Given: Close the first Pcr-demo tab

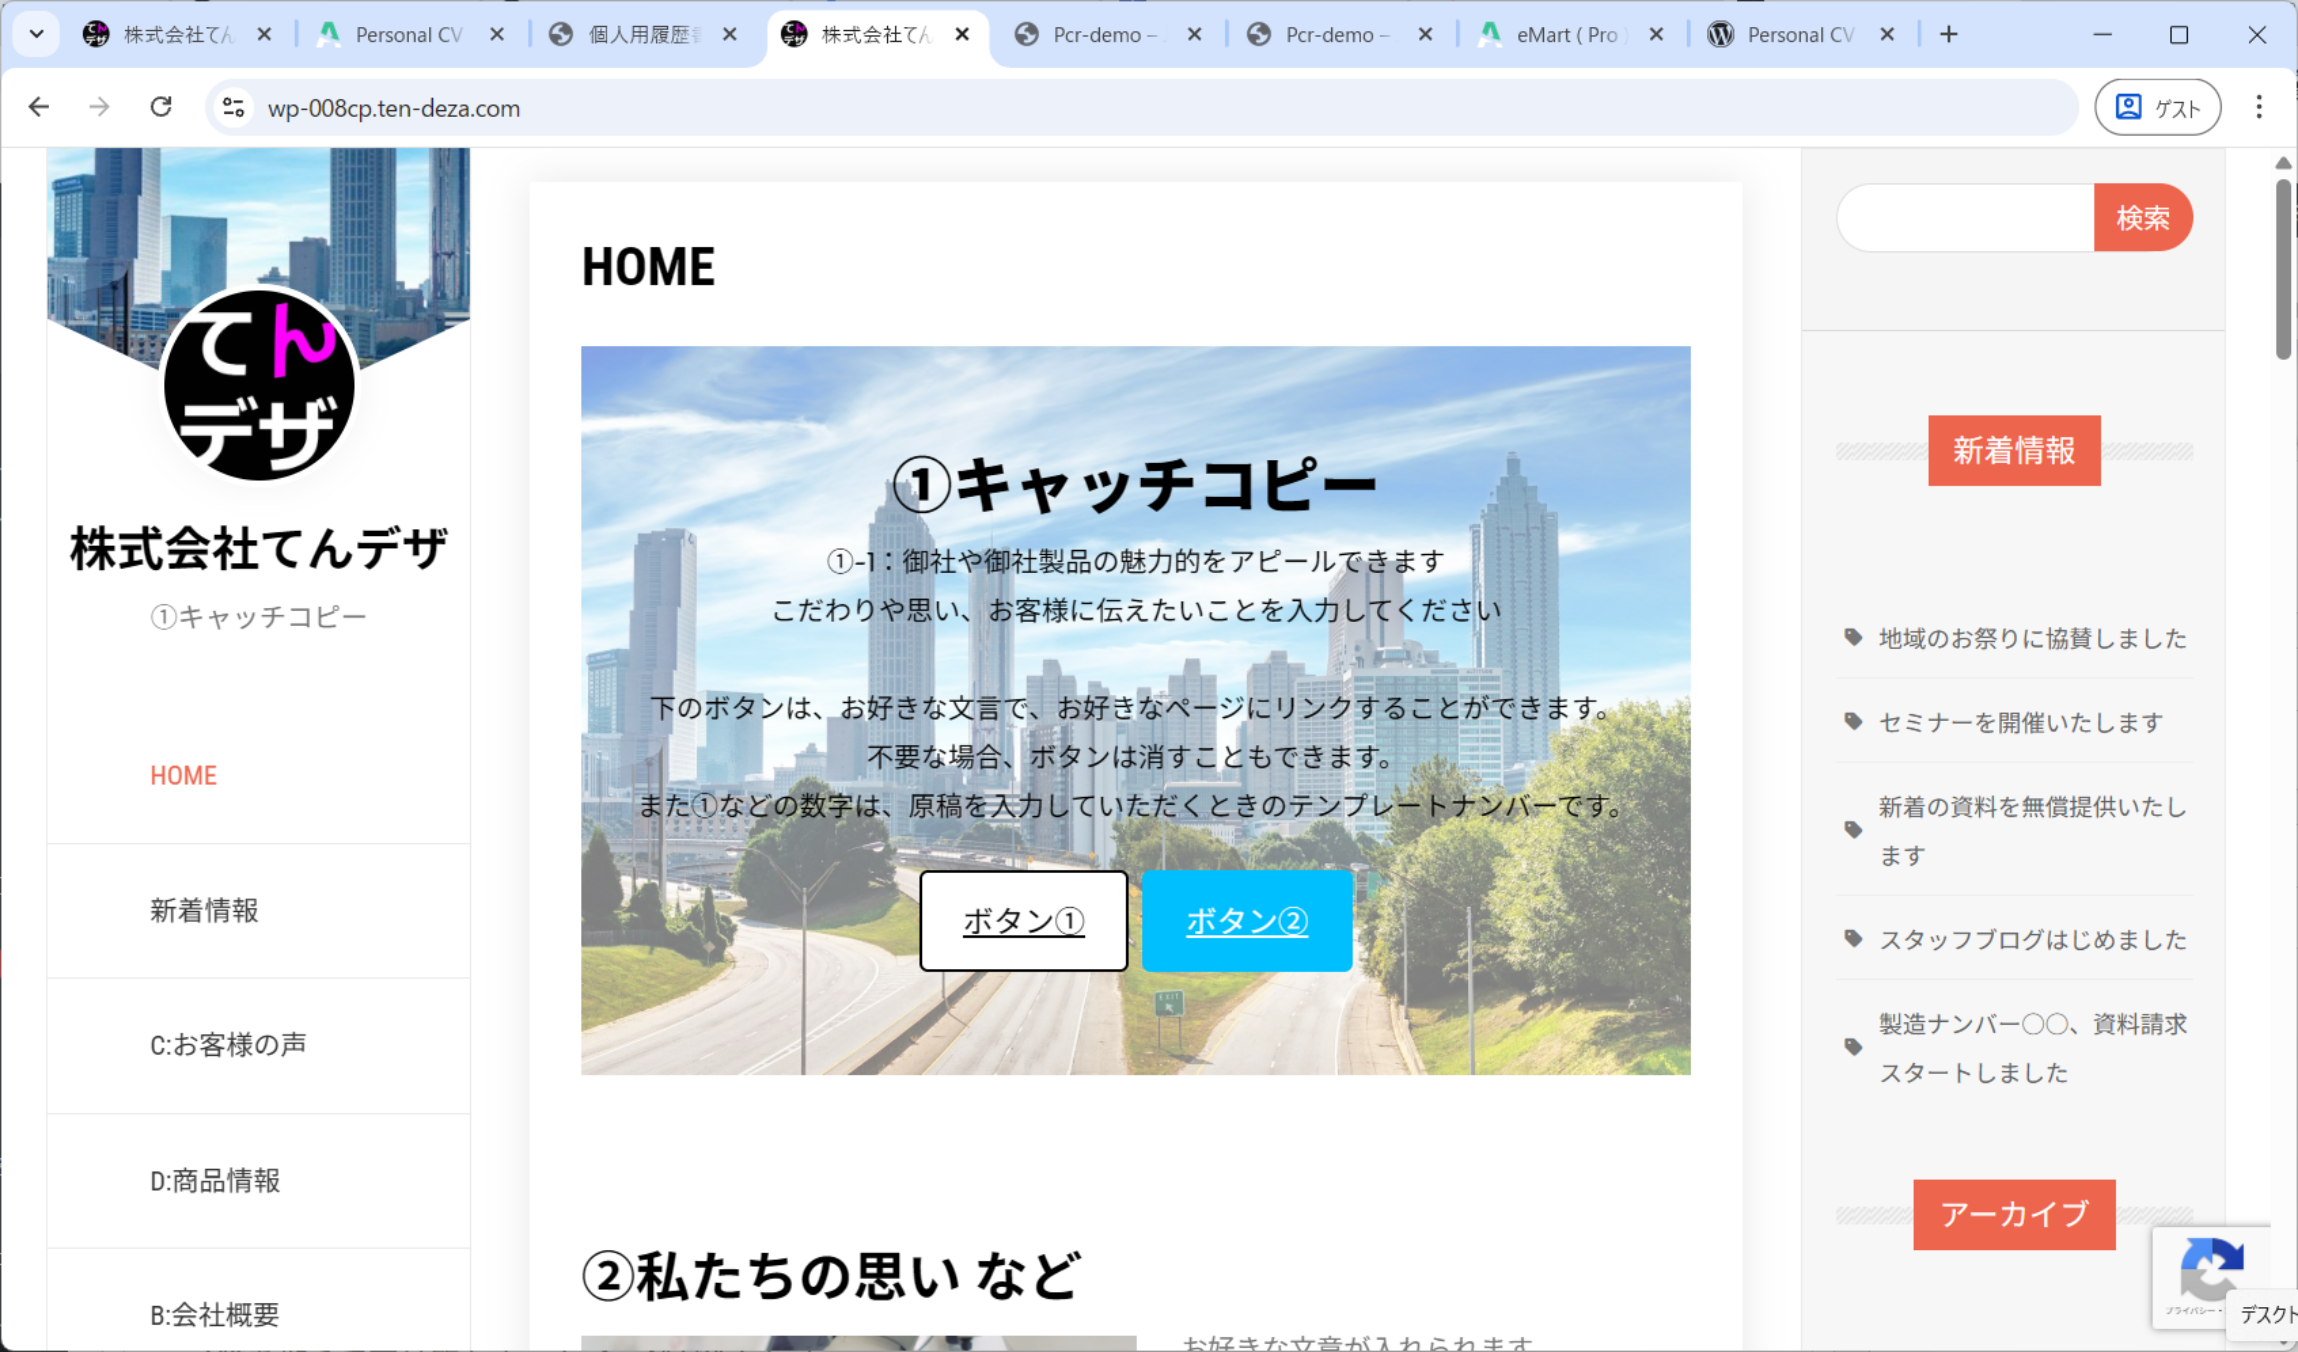Looking at the screenshot, I should click(1194, 35).
